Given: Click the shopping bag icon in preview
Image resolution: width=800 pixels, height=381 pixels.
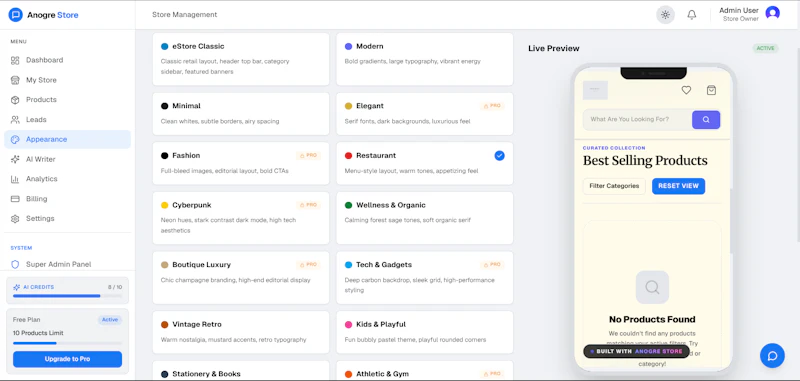Looking at the screenshot, I should pyautogui.click(x=711, y=90).
